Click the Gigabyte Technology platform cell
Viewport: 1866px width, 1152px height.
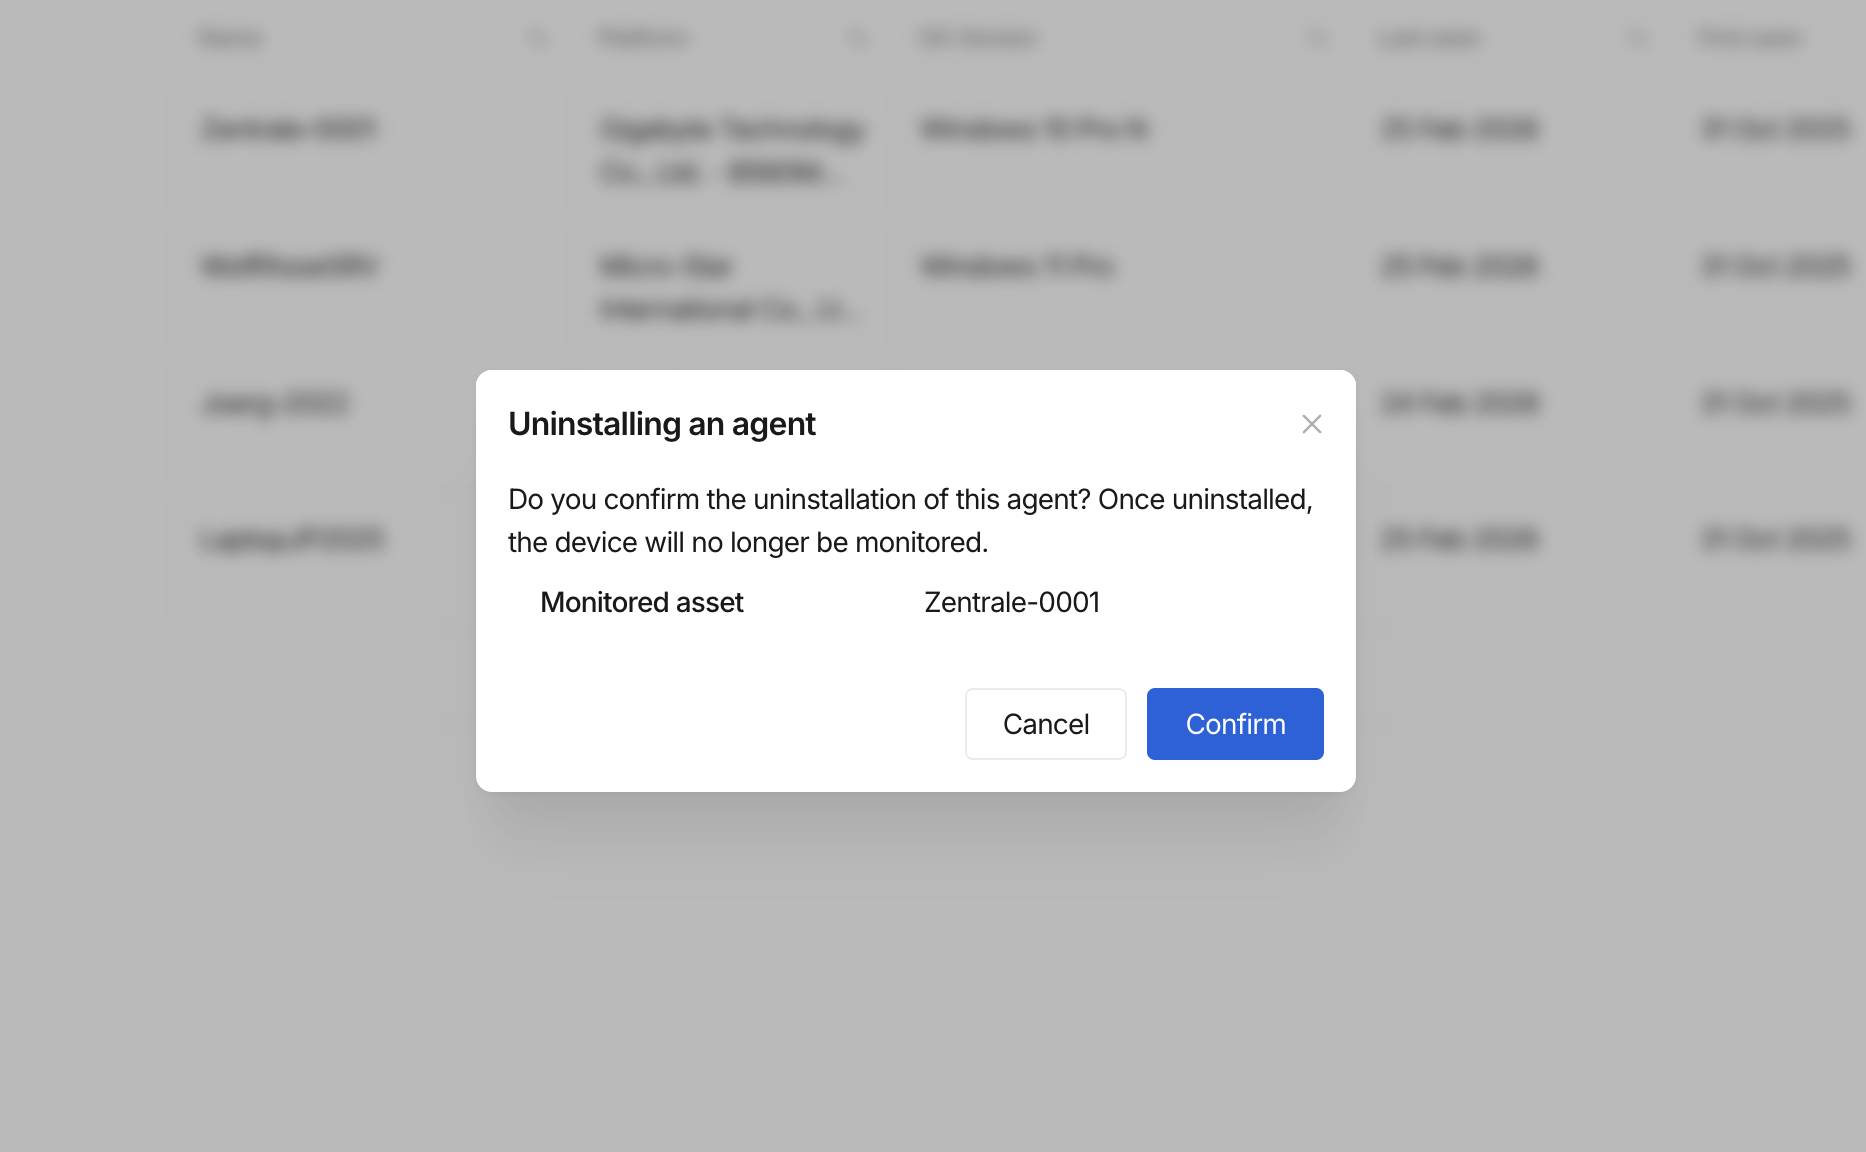pos(731,150)
